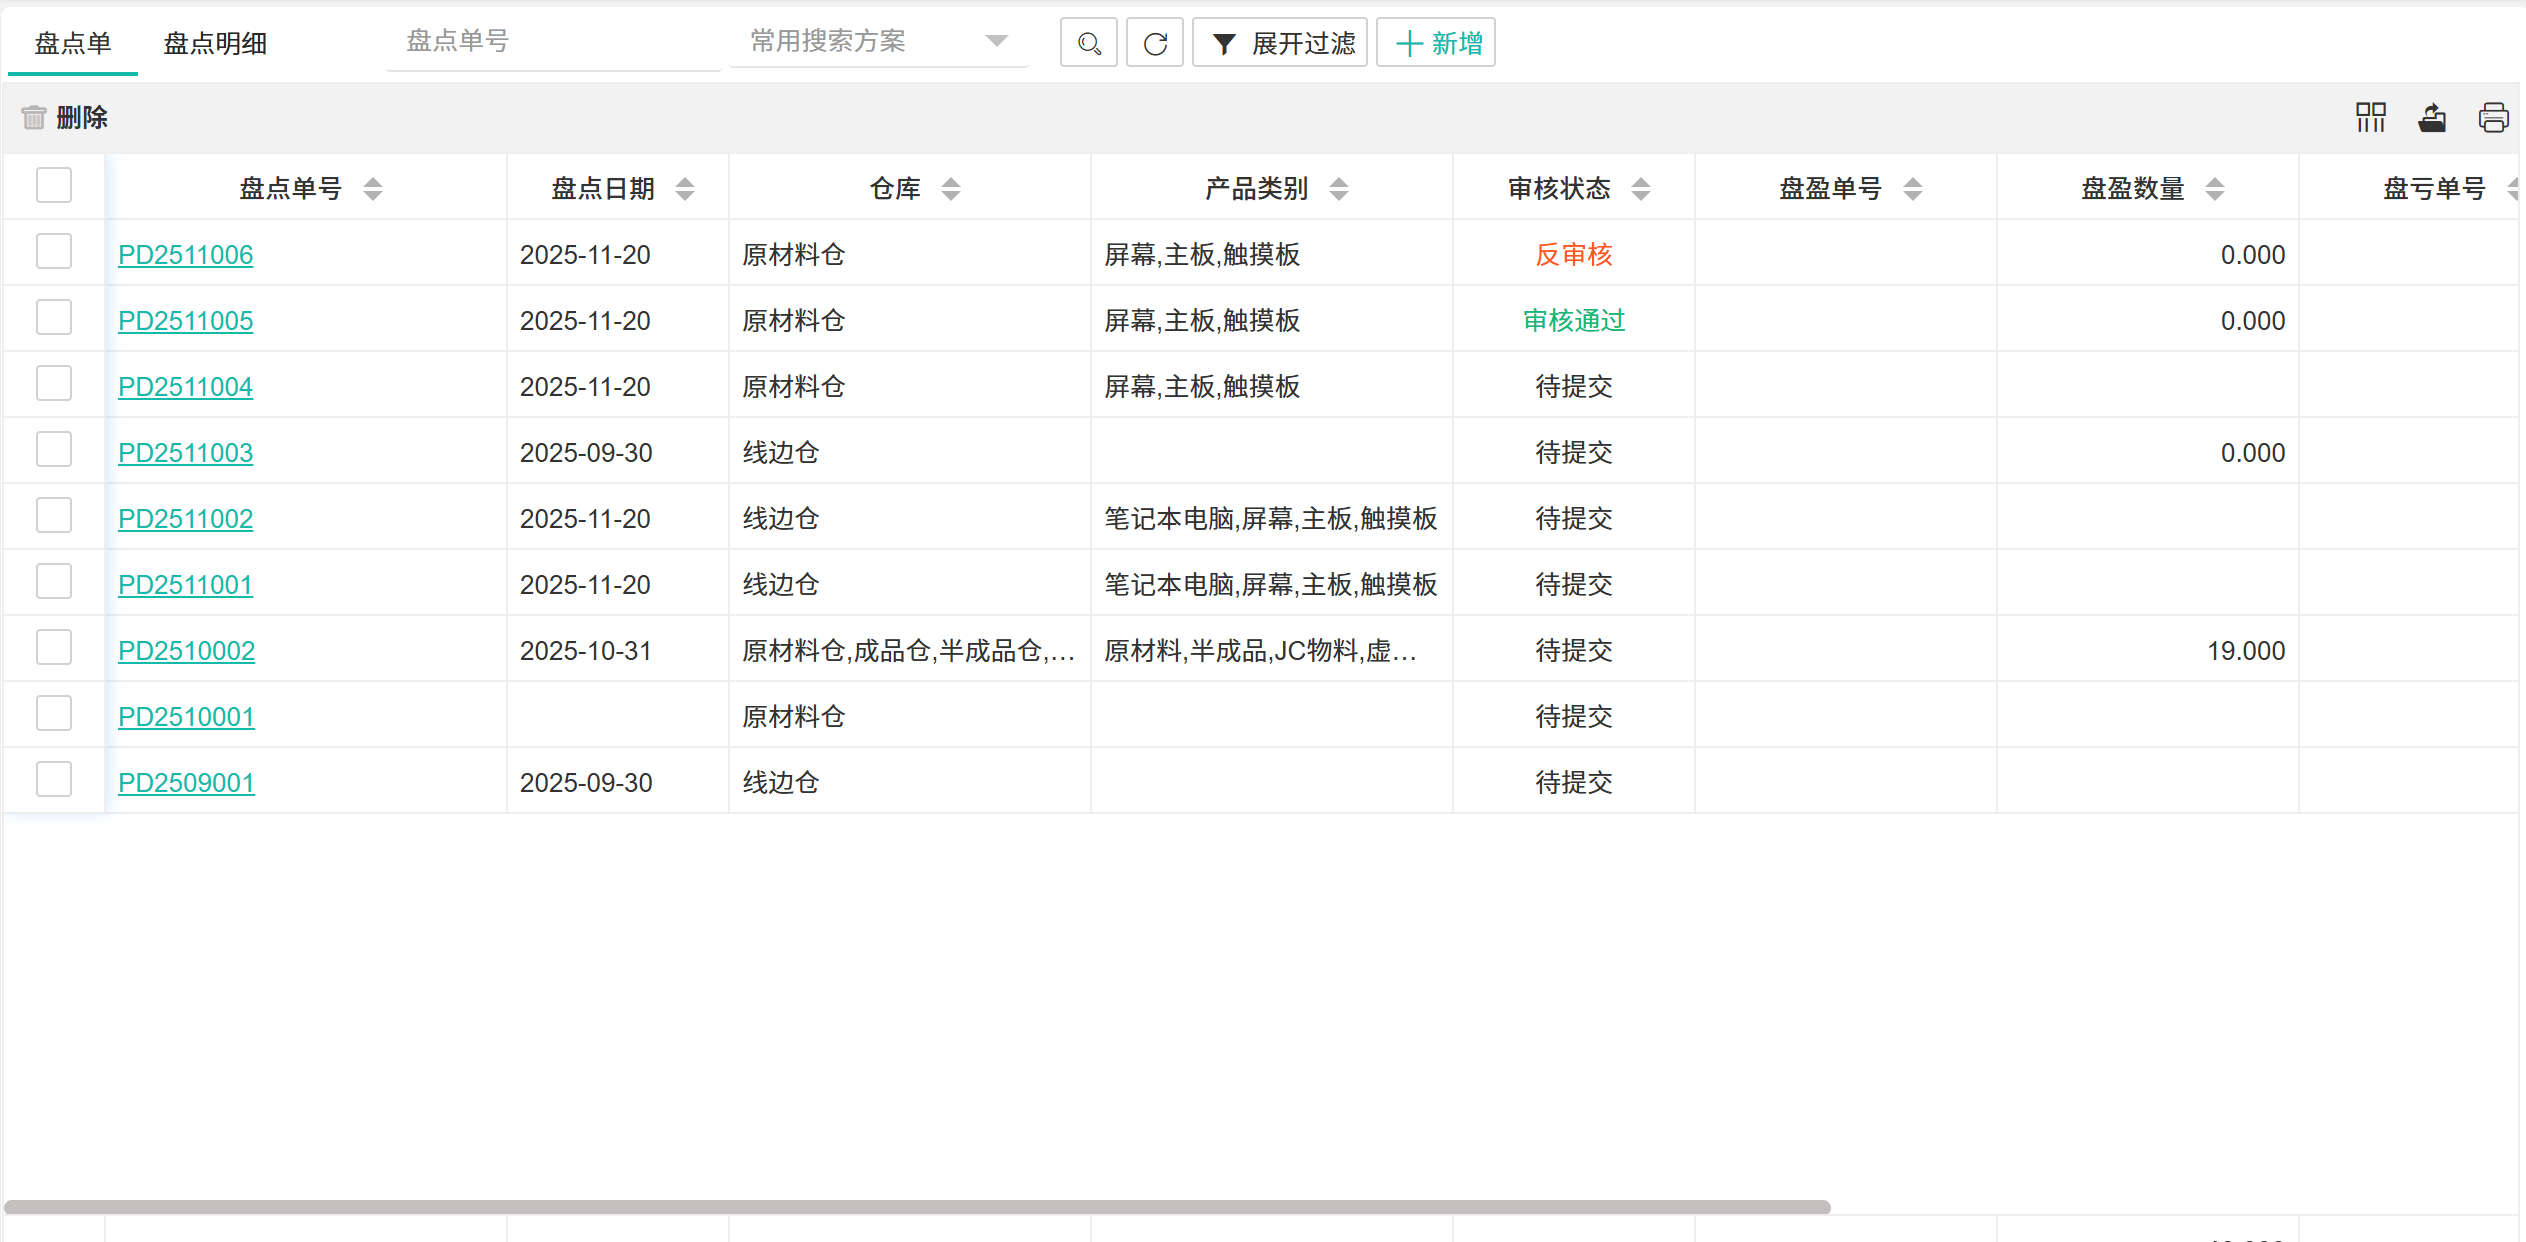This screenshot has width=2526, height=1242.
Task: Focus the 盘点单号 search input field
Action: point(552,41)
